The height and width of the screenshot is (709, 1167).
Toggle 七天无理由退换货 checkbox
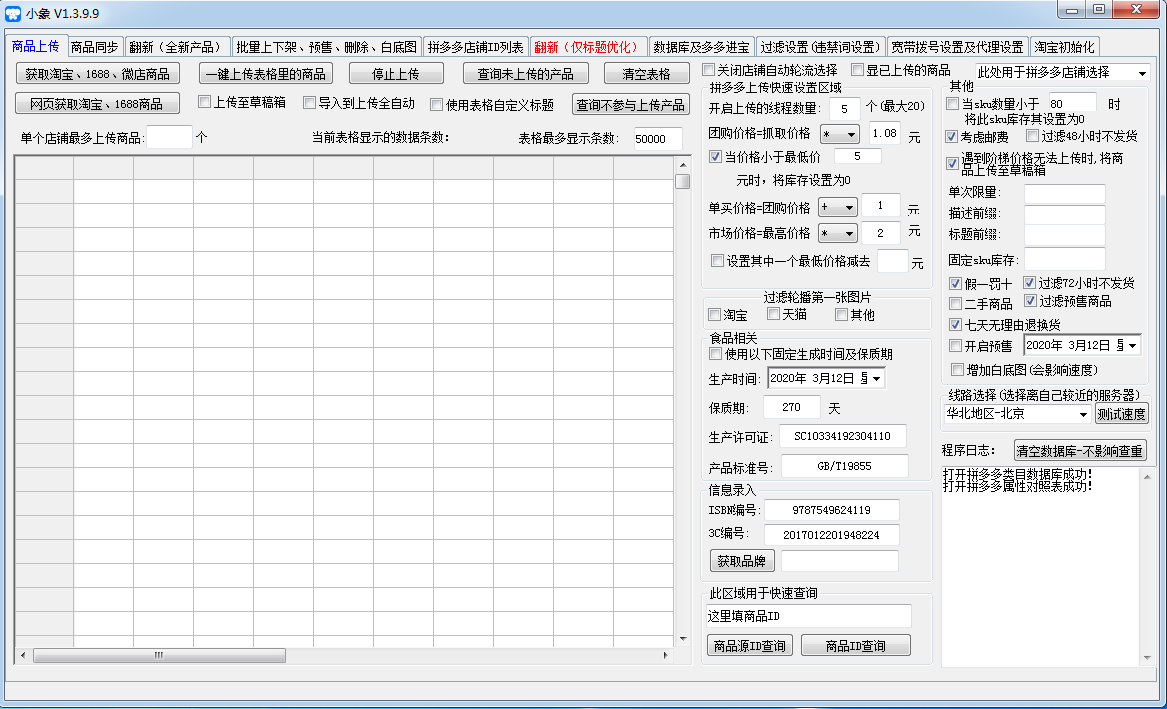(x=956, y=324)
